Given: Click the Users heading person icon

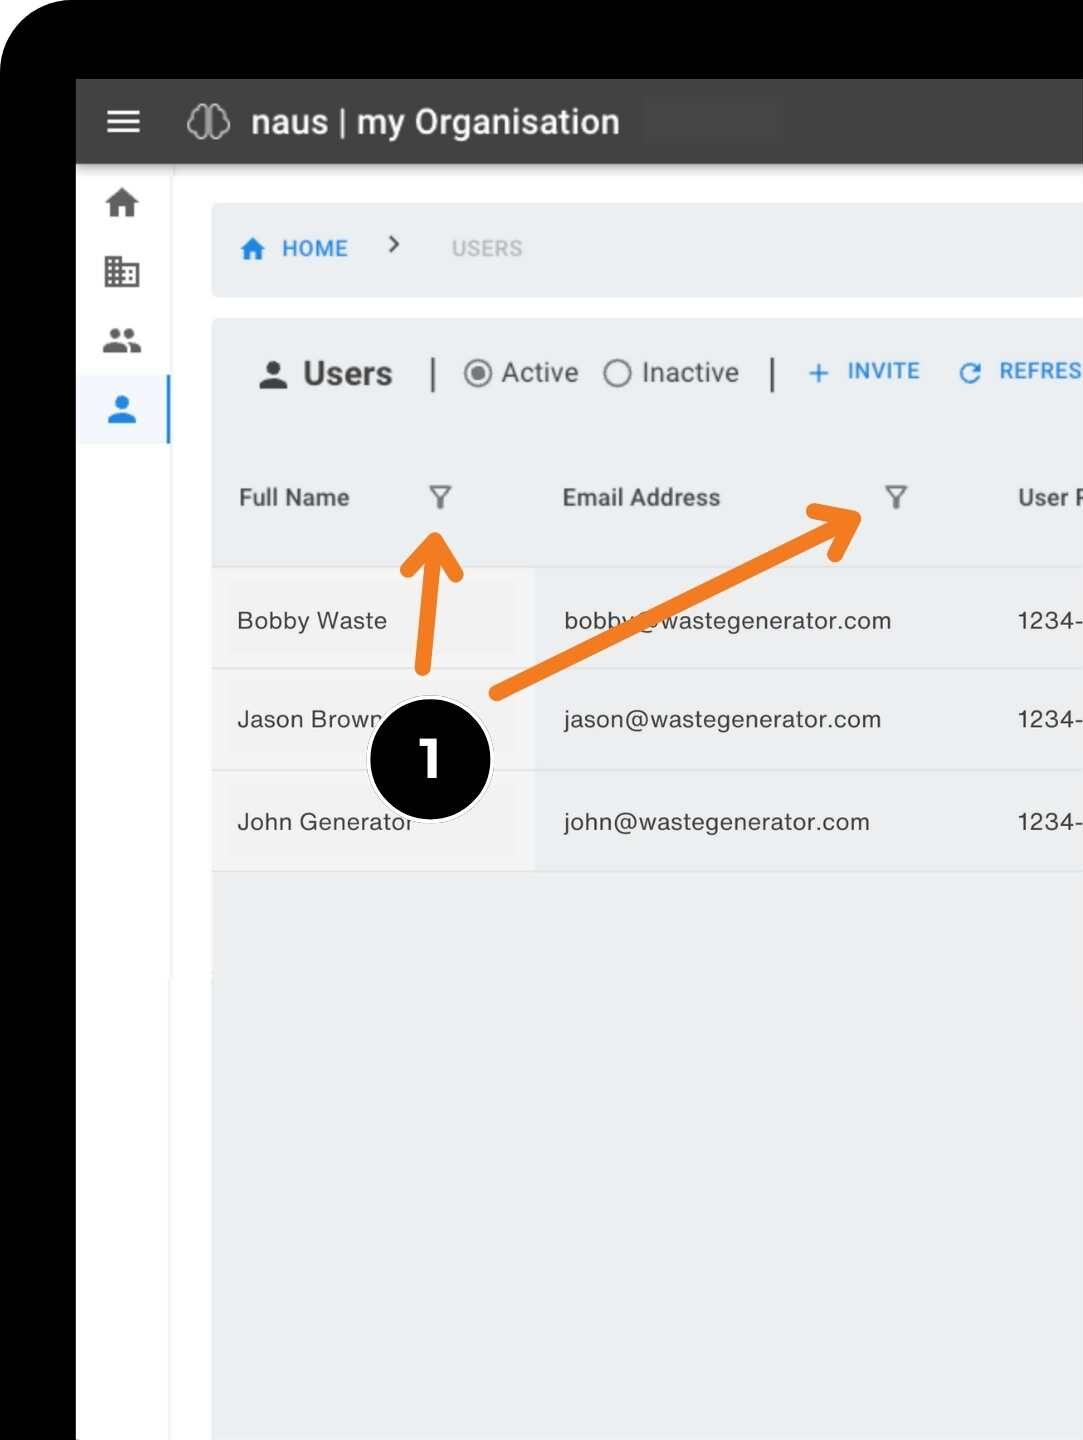Looking at the screenshot, I should click(273, 374).
